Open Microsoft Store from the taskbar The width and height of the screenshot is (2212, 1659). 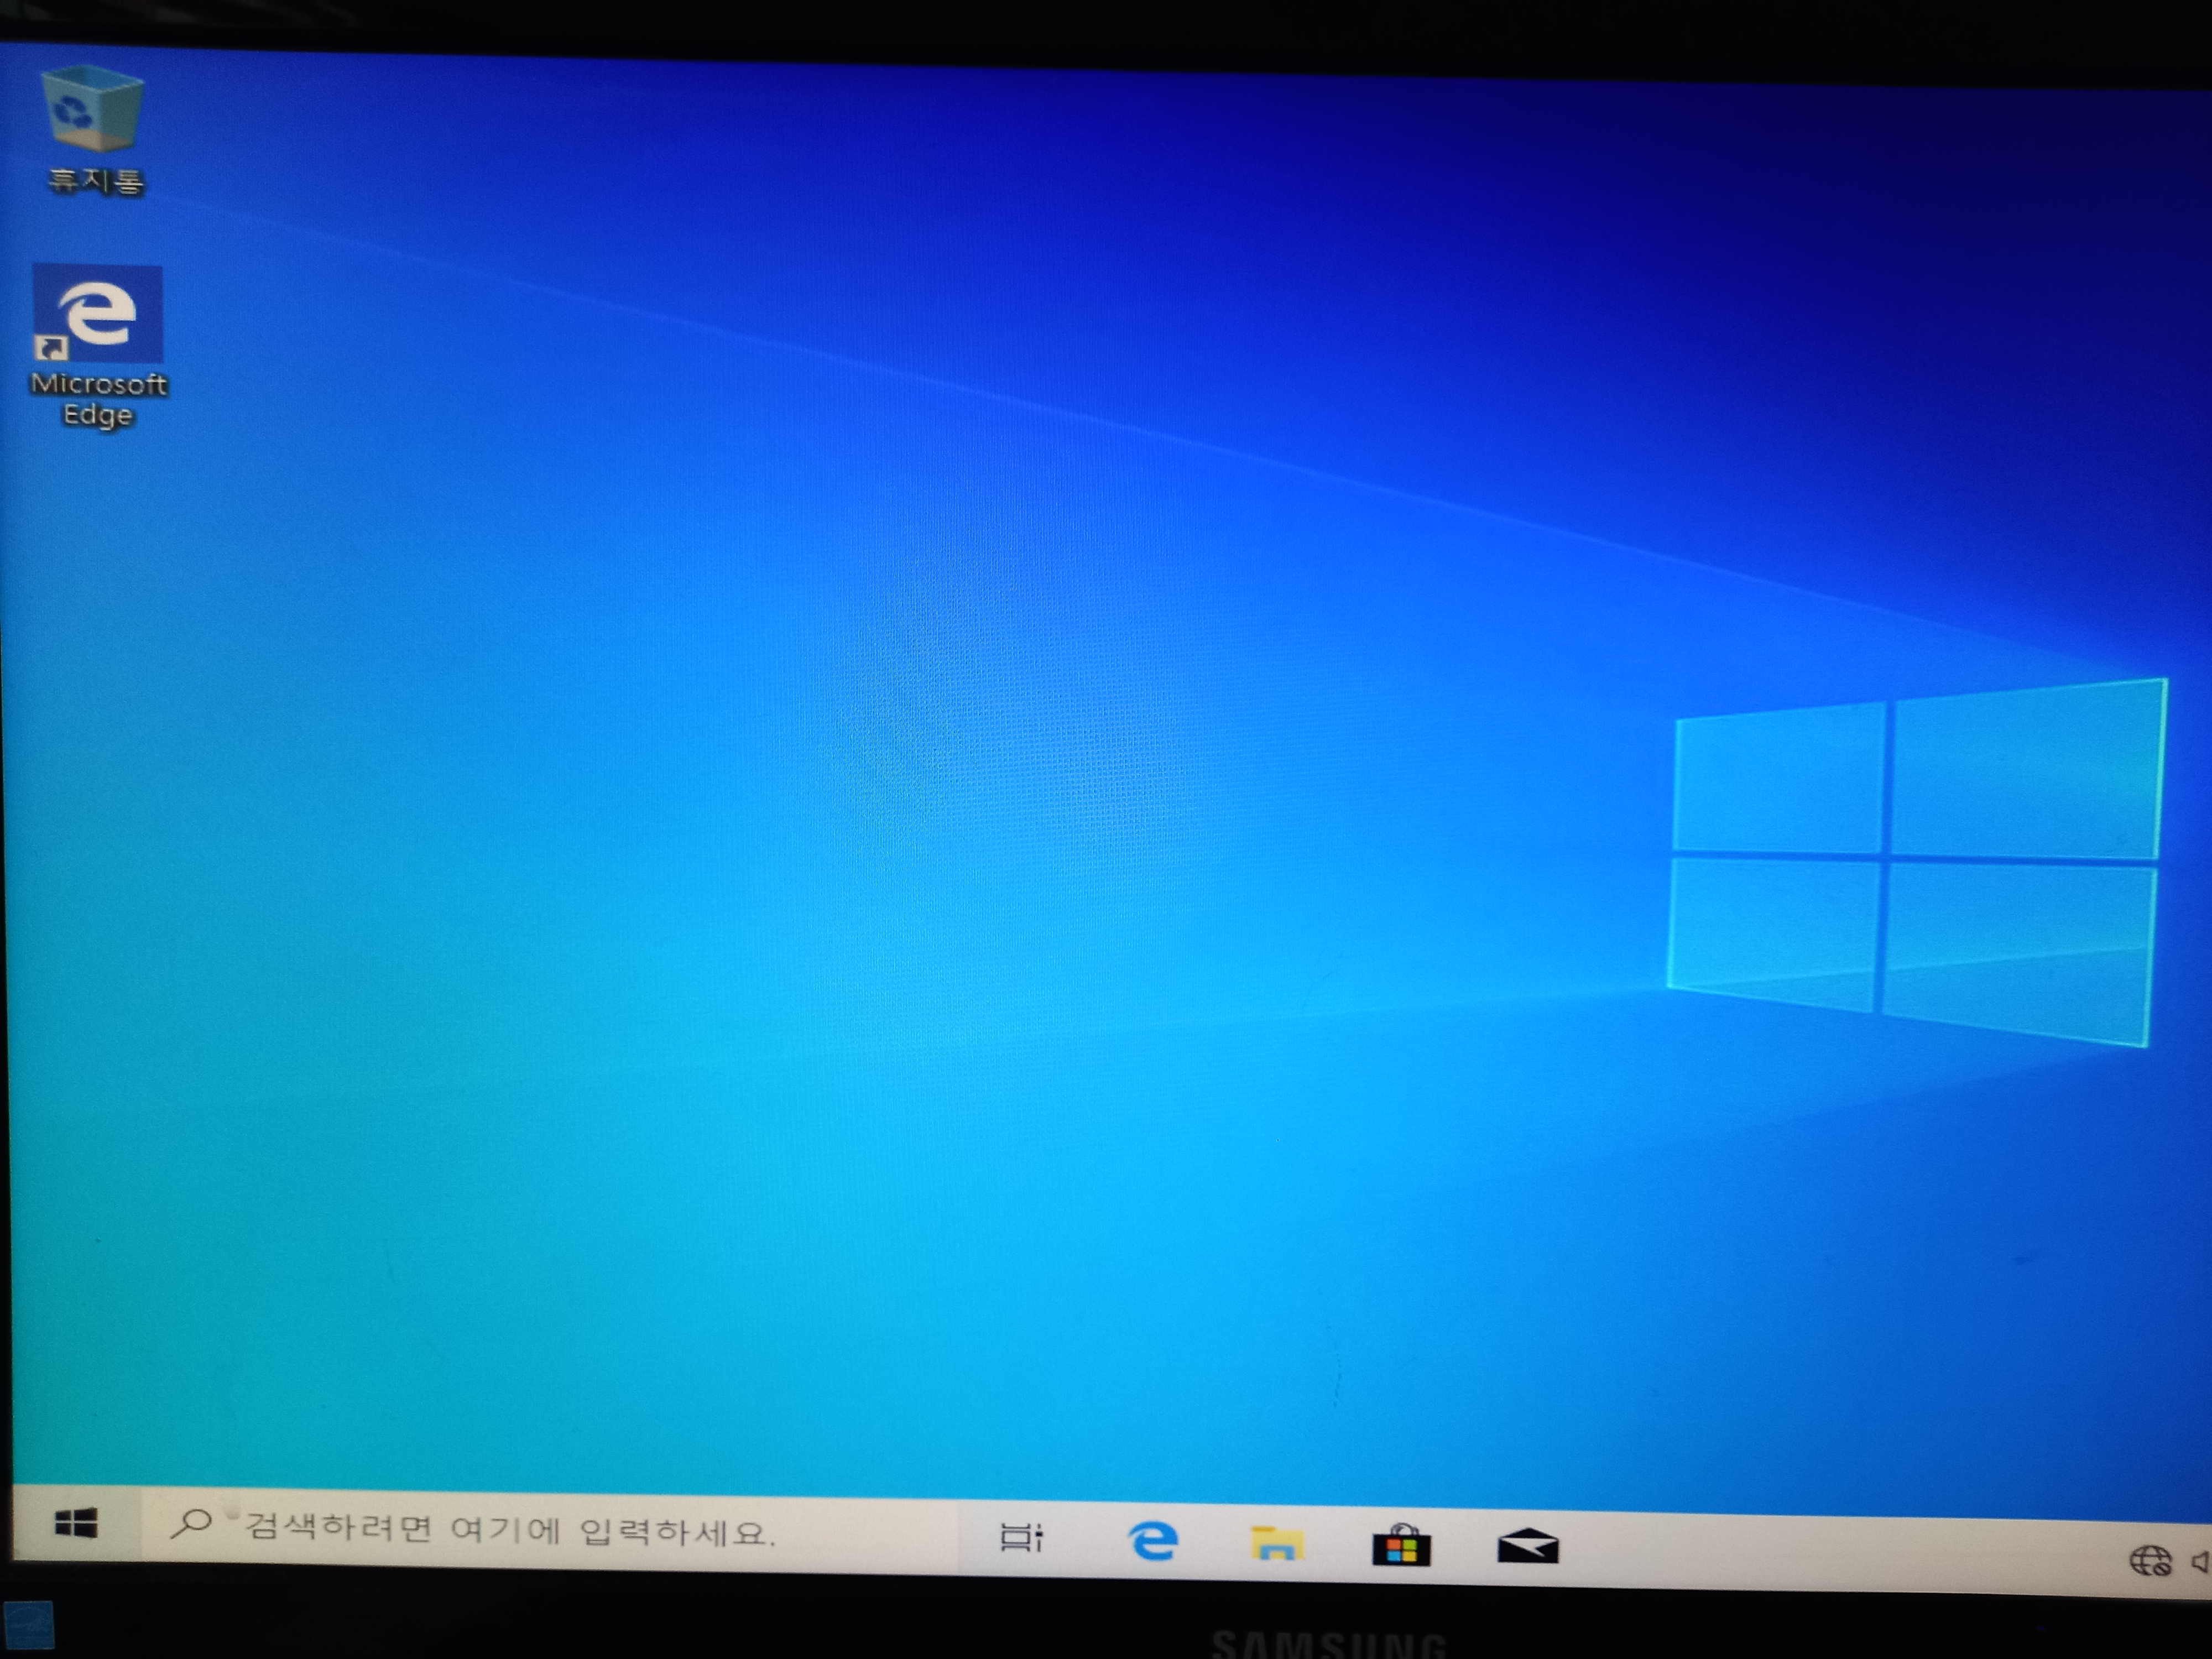tap(1401, 1547)
